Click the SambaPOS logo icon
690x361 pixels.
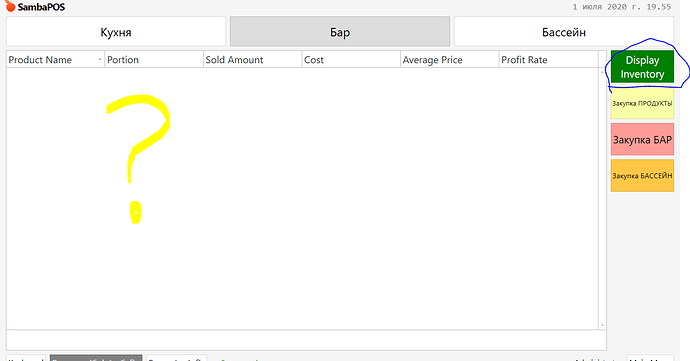[10, 6]
